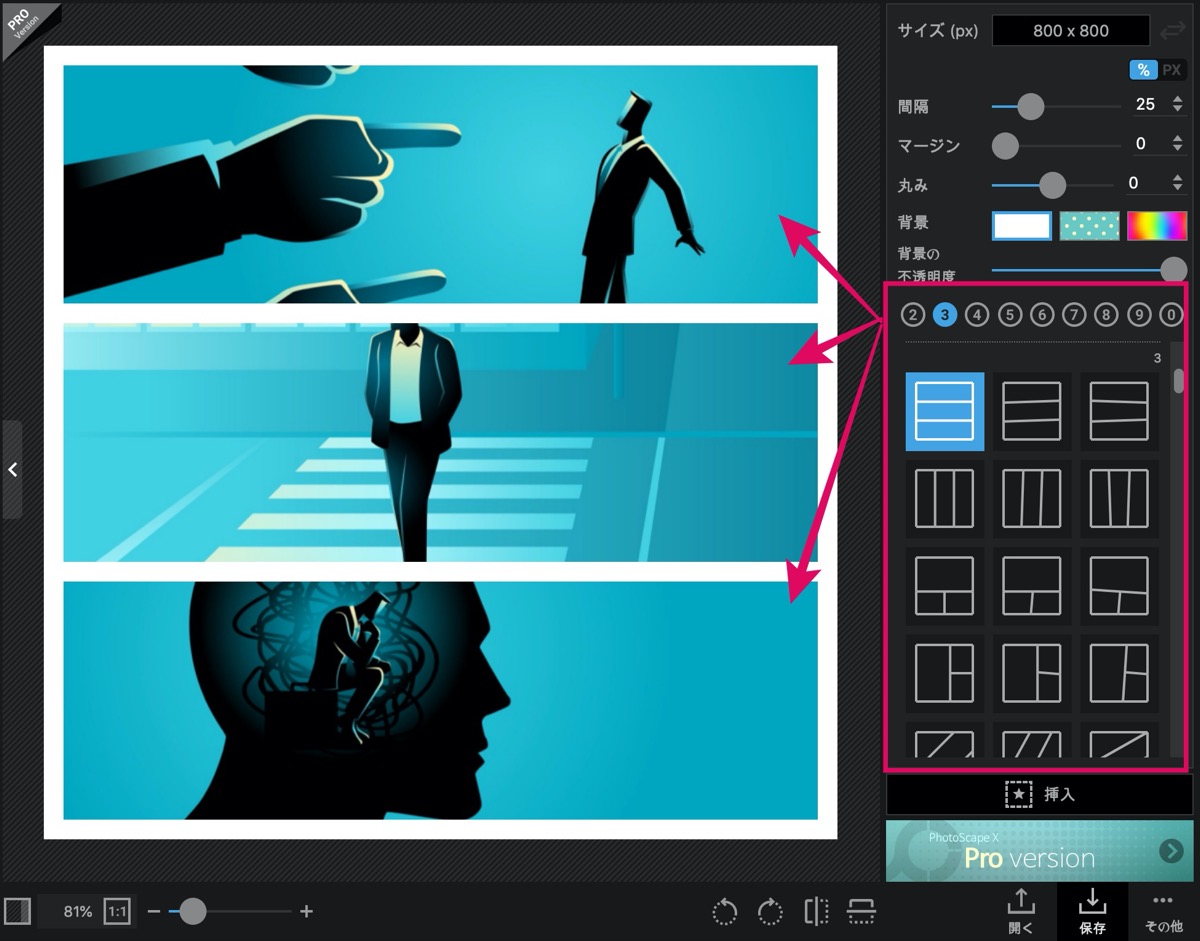Pick the polka-dot pattern background swatch
The image size is (1200, 941).
[x=1089, y=226]
